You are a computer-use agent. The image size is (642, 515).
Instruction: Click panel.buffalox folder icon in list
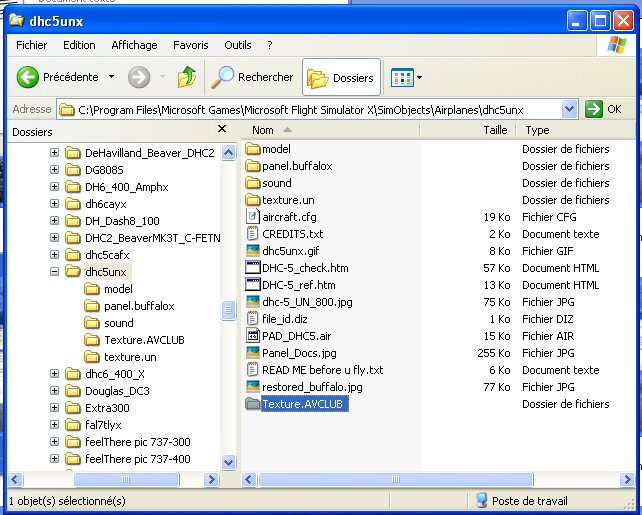point(253,166)
